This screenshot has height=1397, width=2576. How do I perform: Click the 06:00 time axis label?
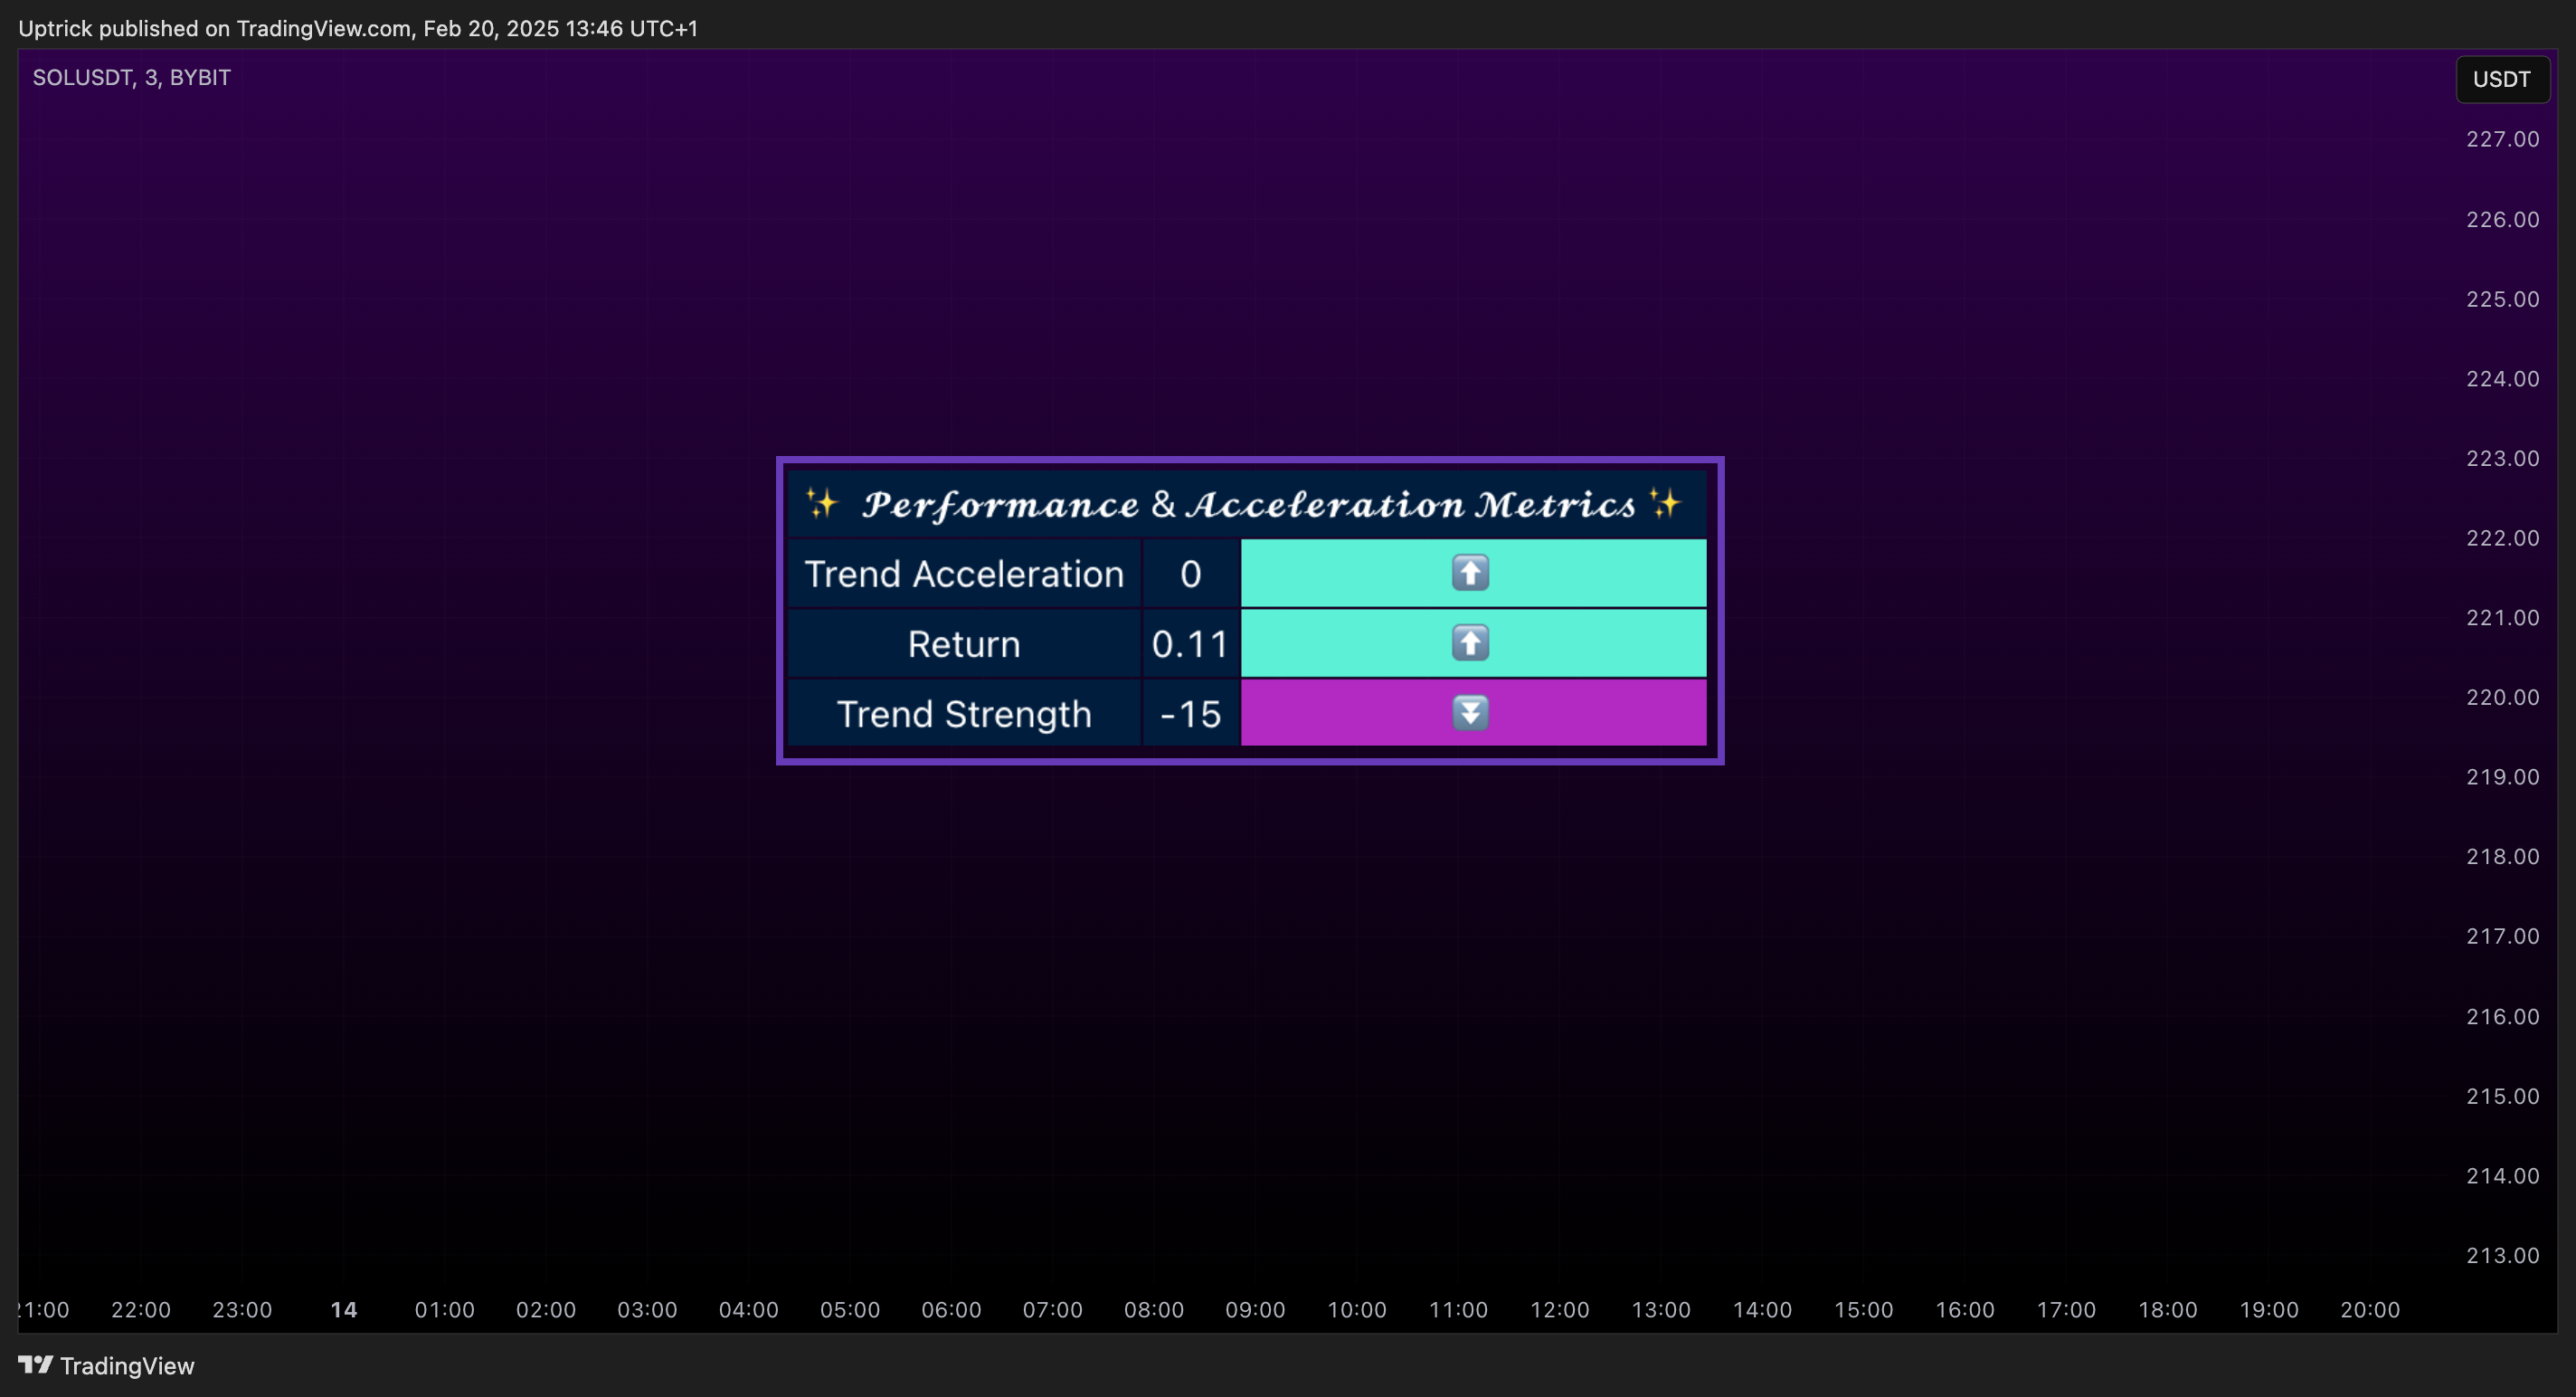pyautogui.click(x=951, y=1310)
